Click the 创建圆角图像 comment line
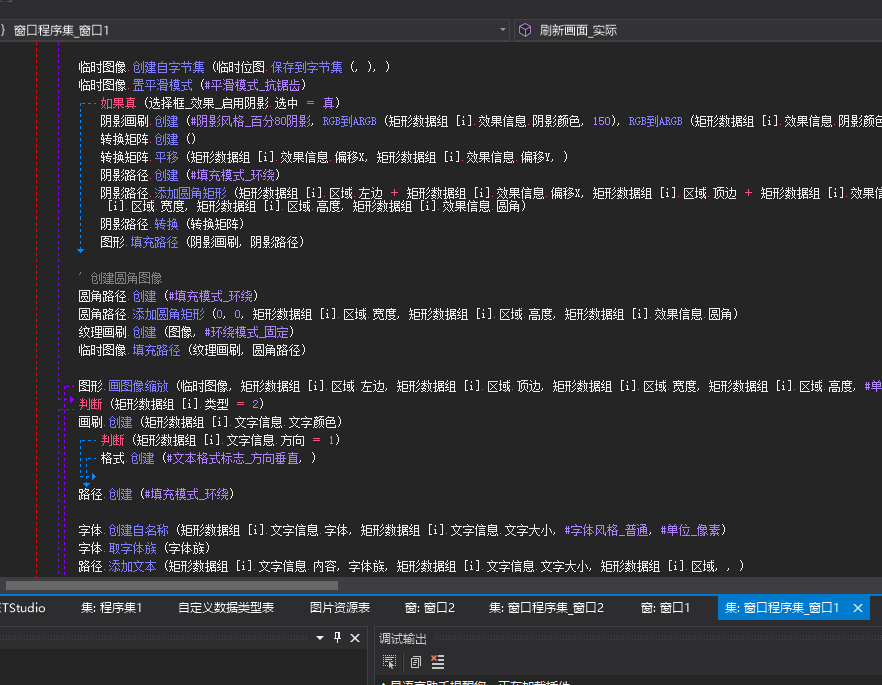The width and height of the screenshot is (882, 685). (x=126, y=278)
